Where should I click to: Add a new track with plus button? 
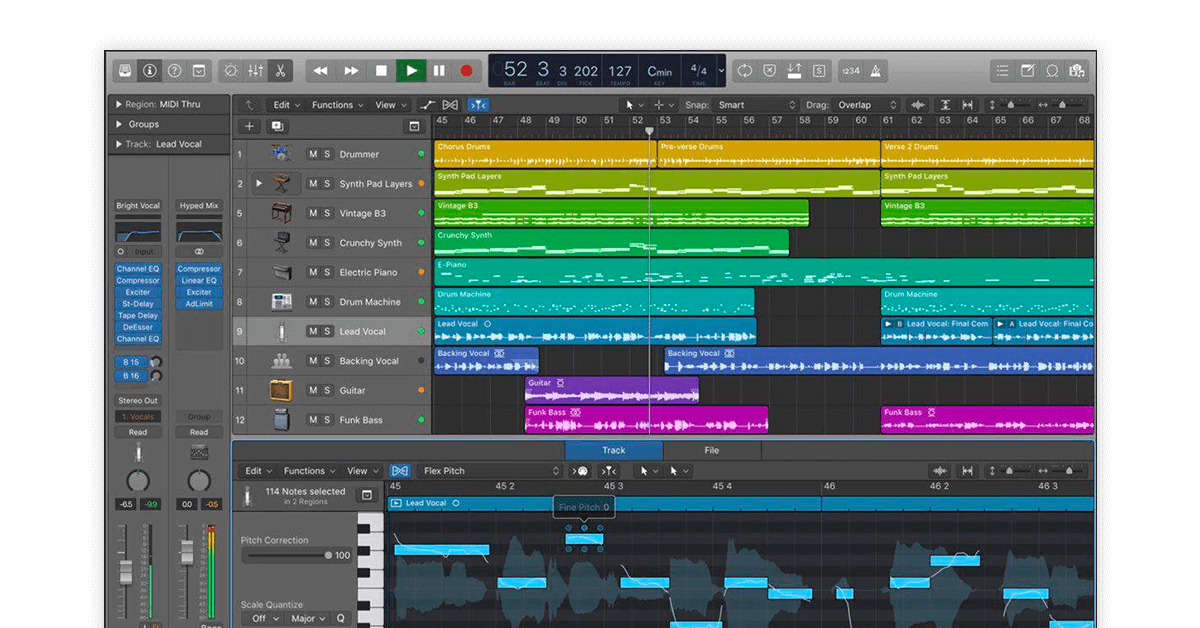pyautogui.click(x=249, y=127)
